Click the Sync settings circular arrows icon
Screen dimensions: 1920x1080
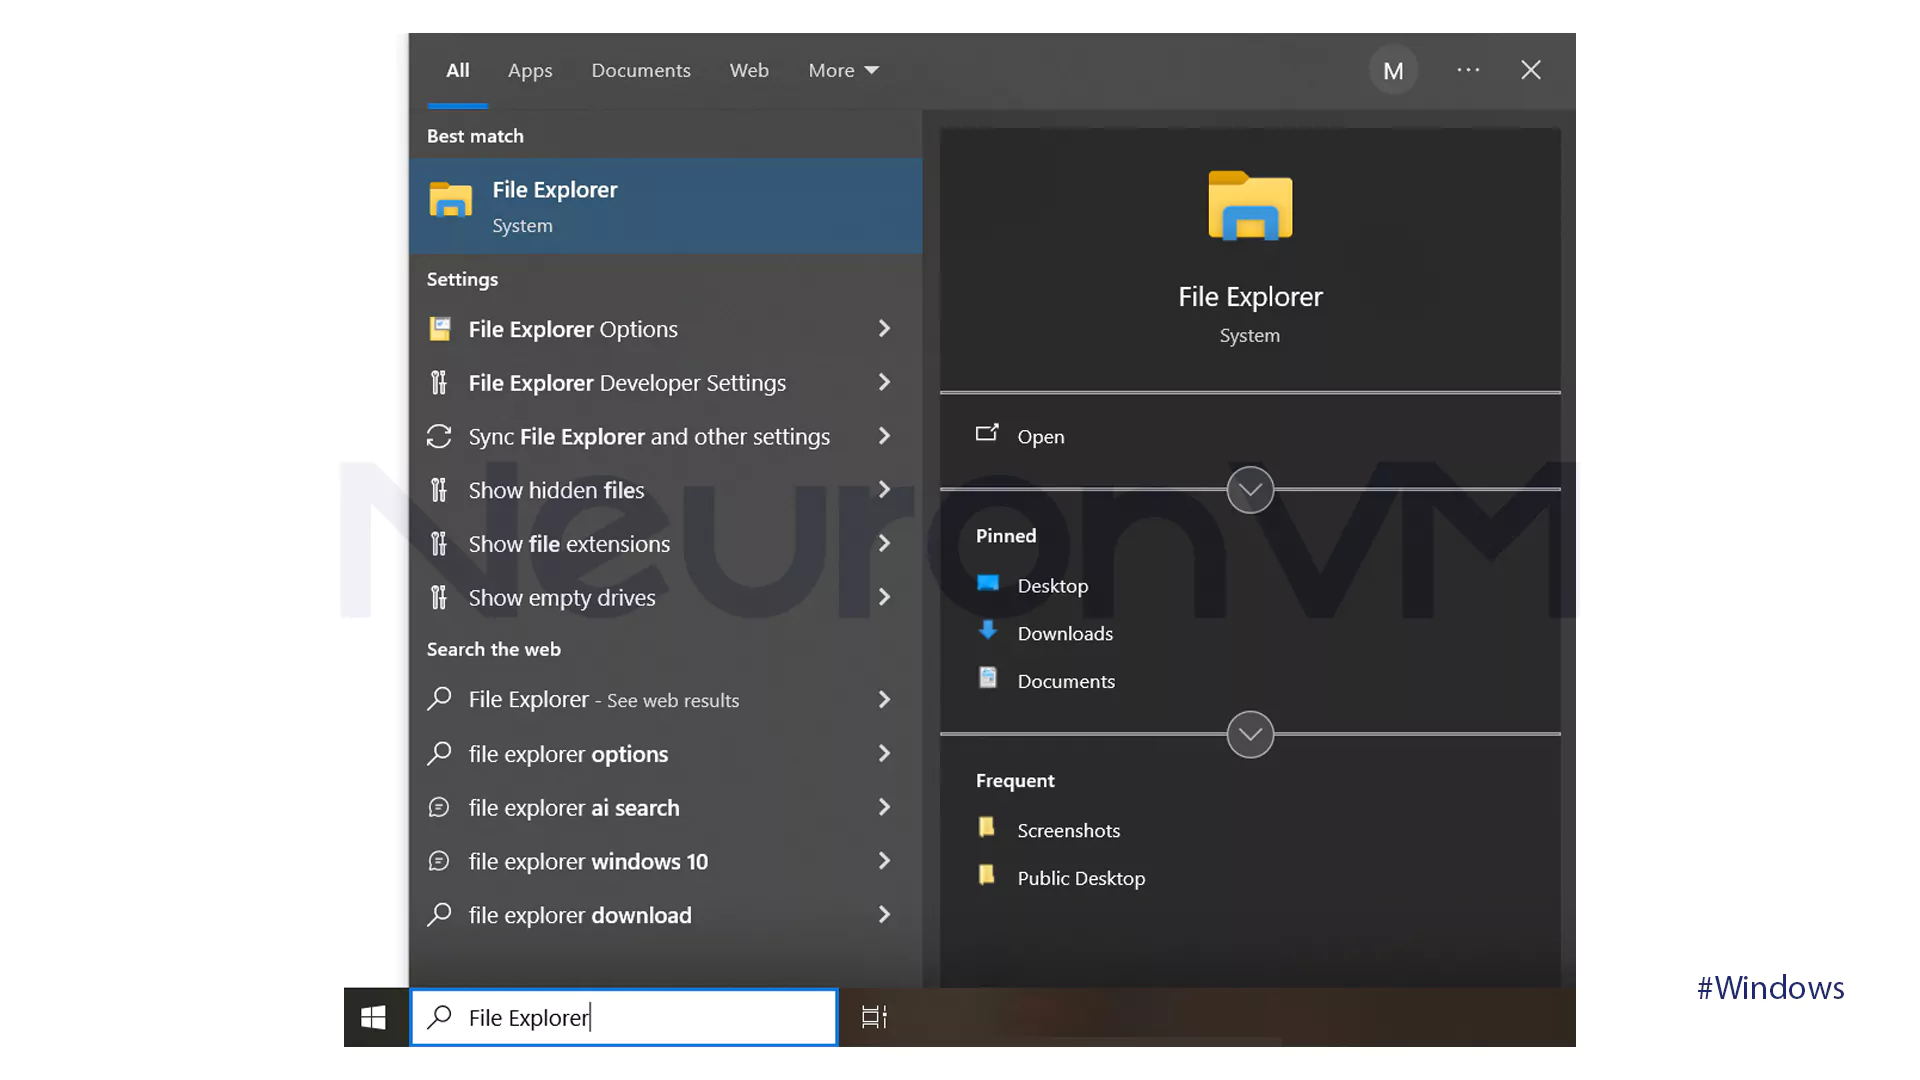(439, 436)
